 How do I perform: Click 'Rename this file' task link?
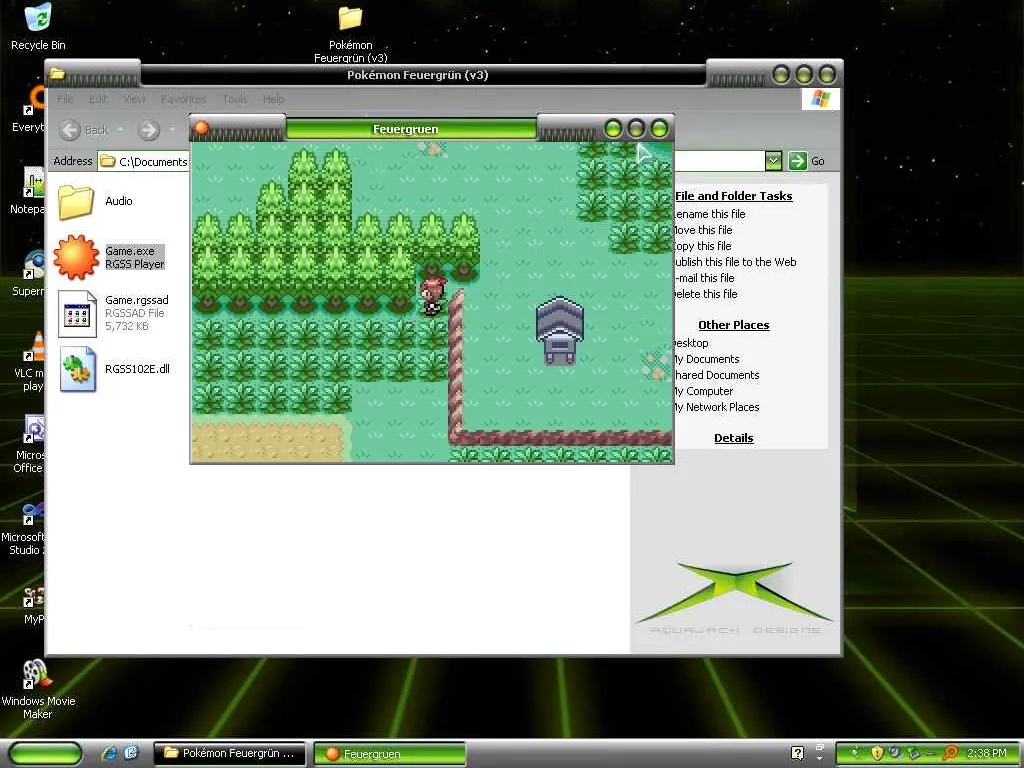710,214
